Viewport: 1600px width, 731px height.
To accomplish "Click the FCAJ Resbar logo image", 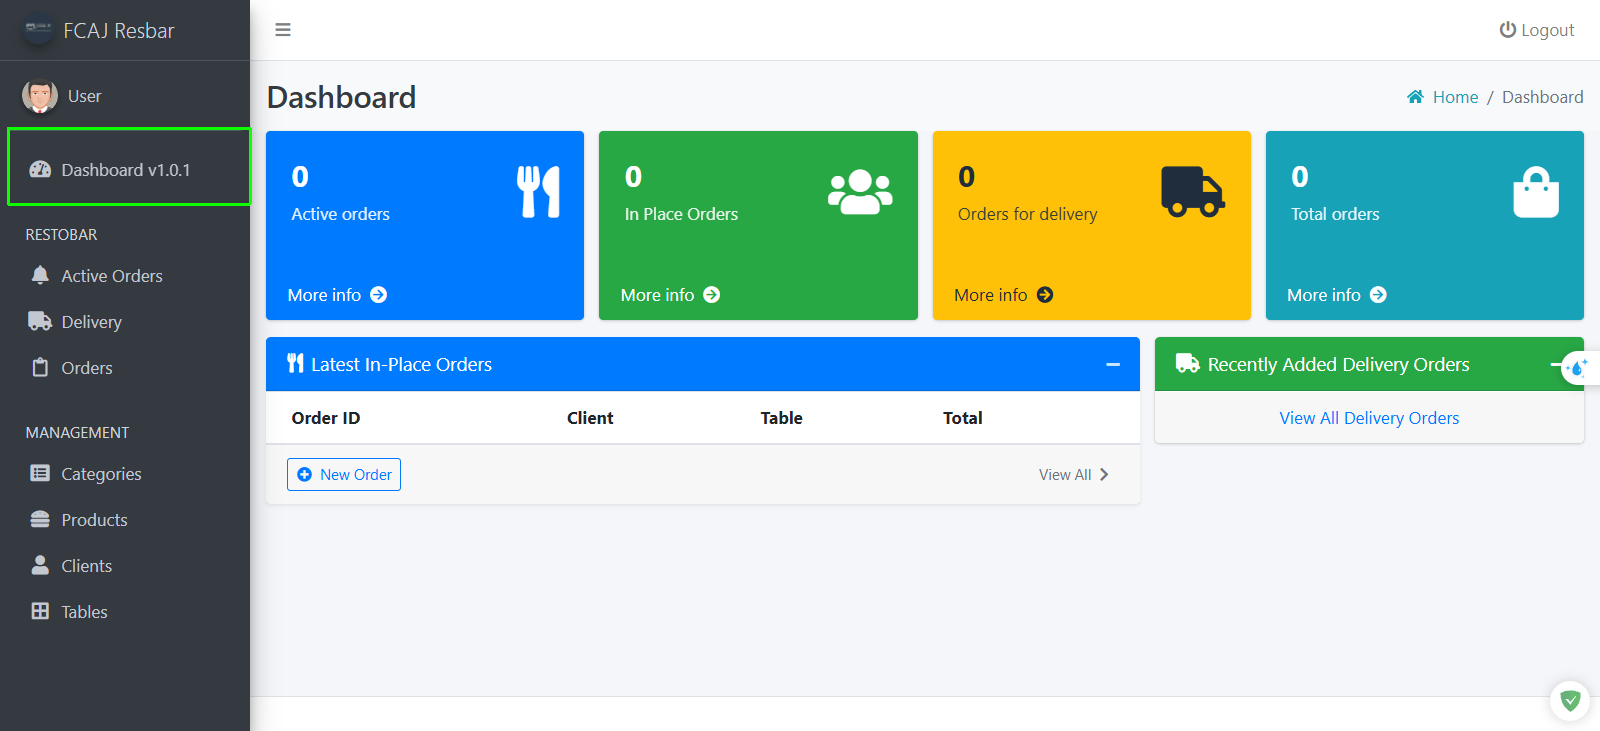I will coord(38,30).
